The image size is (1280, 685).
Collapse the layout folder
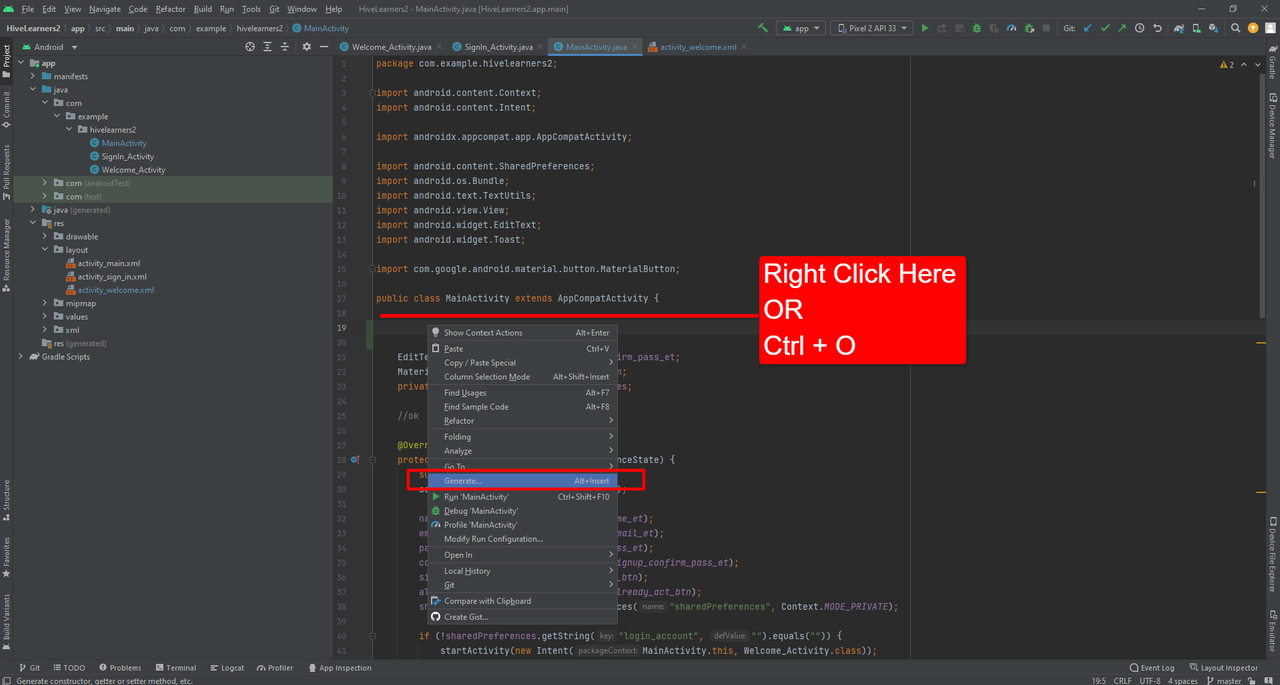[x=45, y=250]
